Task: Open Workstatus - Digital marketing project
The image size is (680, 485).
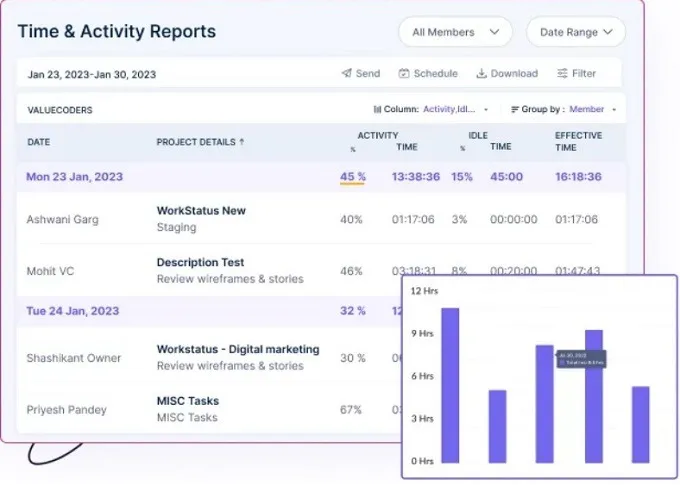Action: coord(238,350)
